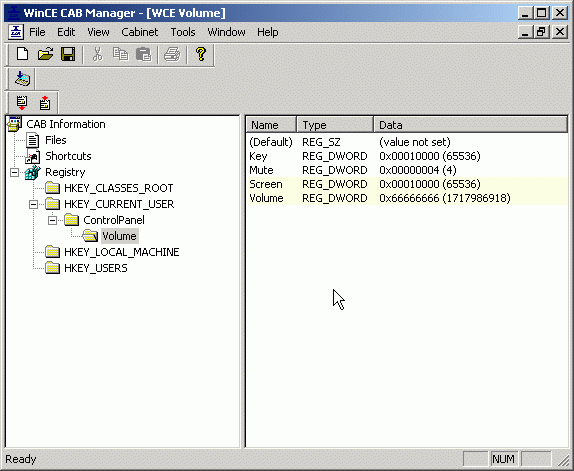Screen dimensions: 574x471
Task: Collapse the Registry tree node
Action: pos(14,172)
